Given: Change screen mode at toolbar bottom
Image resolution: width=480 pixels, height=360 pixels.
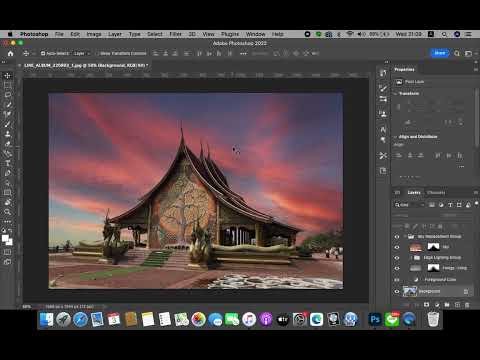Looking at the screenshot, I should pos(7,262).
